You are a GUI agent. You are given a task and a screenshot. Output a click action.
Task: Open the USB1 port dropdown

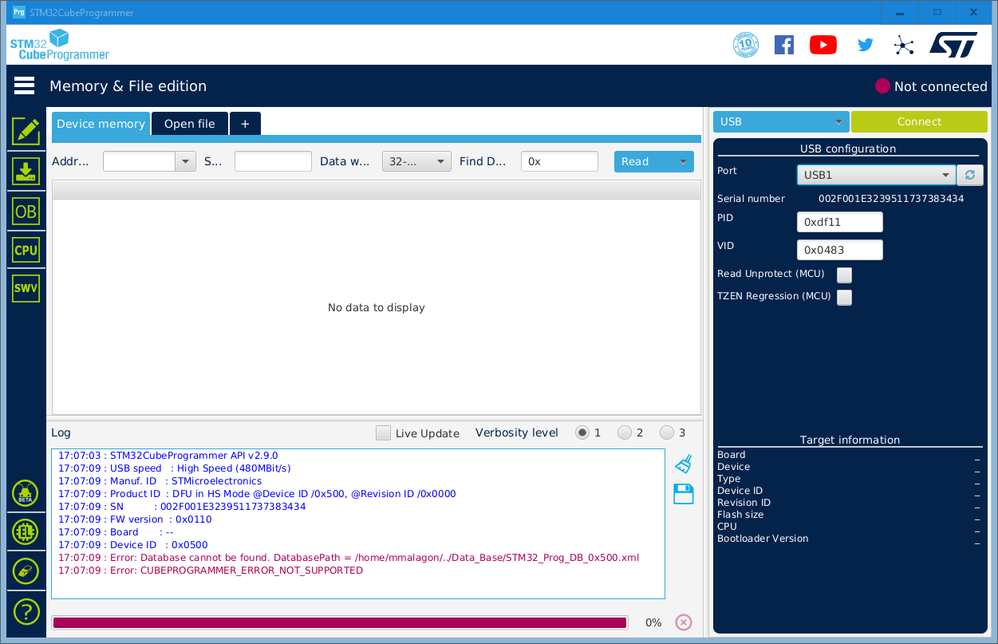click(x=876, y=175)
